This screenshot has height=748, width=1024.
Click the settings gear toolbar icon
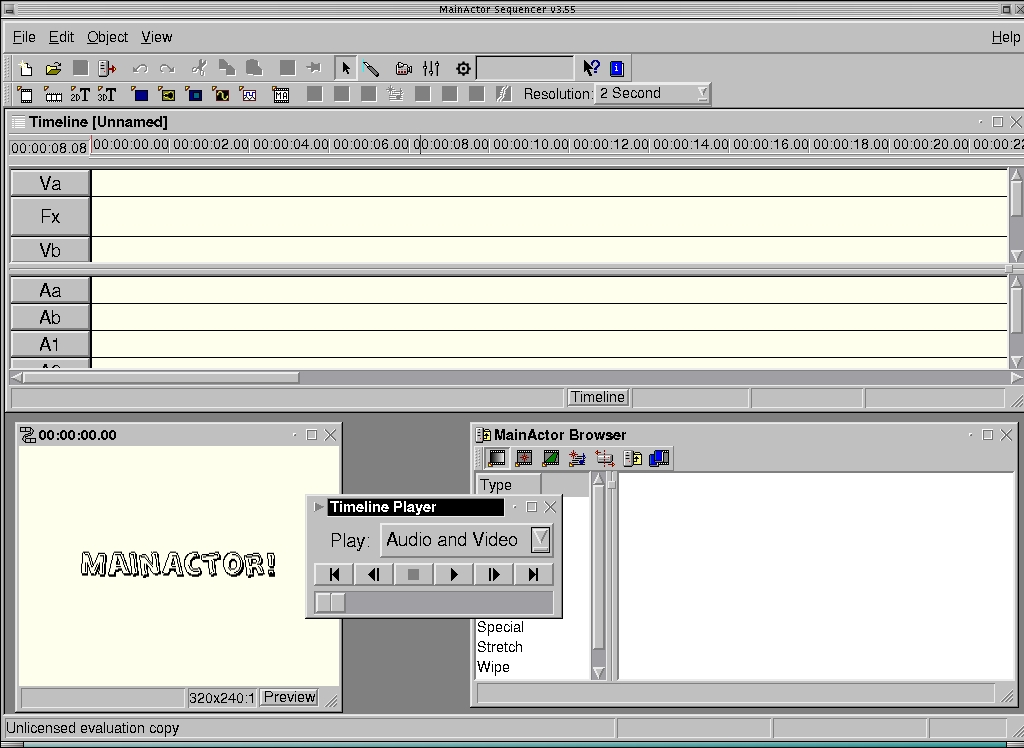pyautogui.click(x=462, y=68)
